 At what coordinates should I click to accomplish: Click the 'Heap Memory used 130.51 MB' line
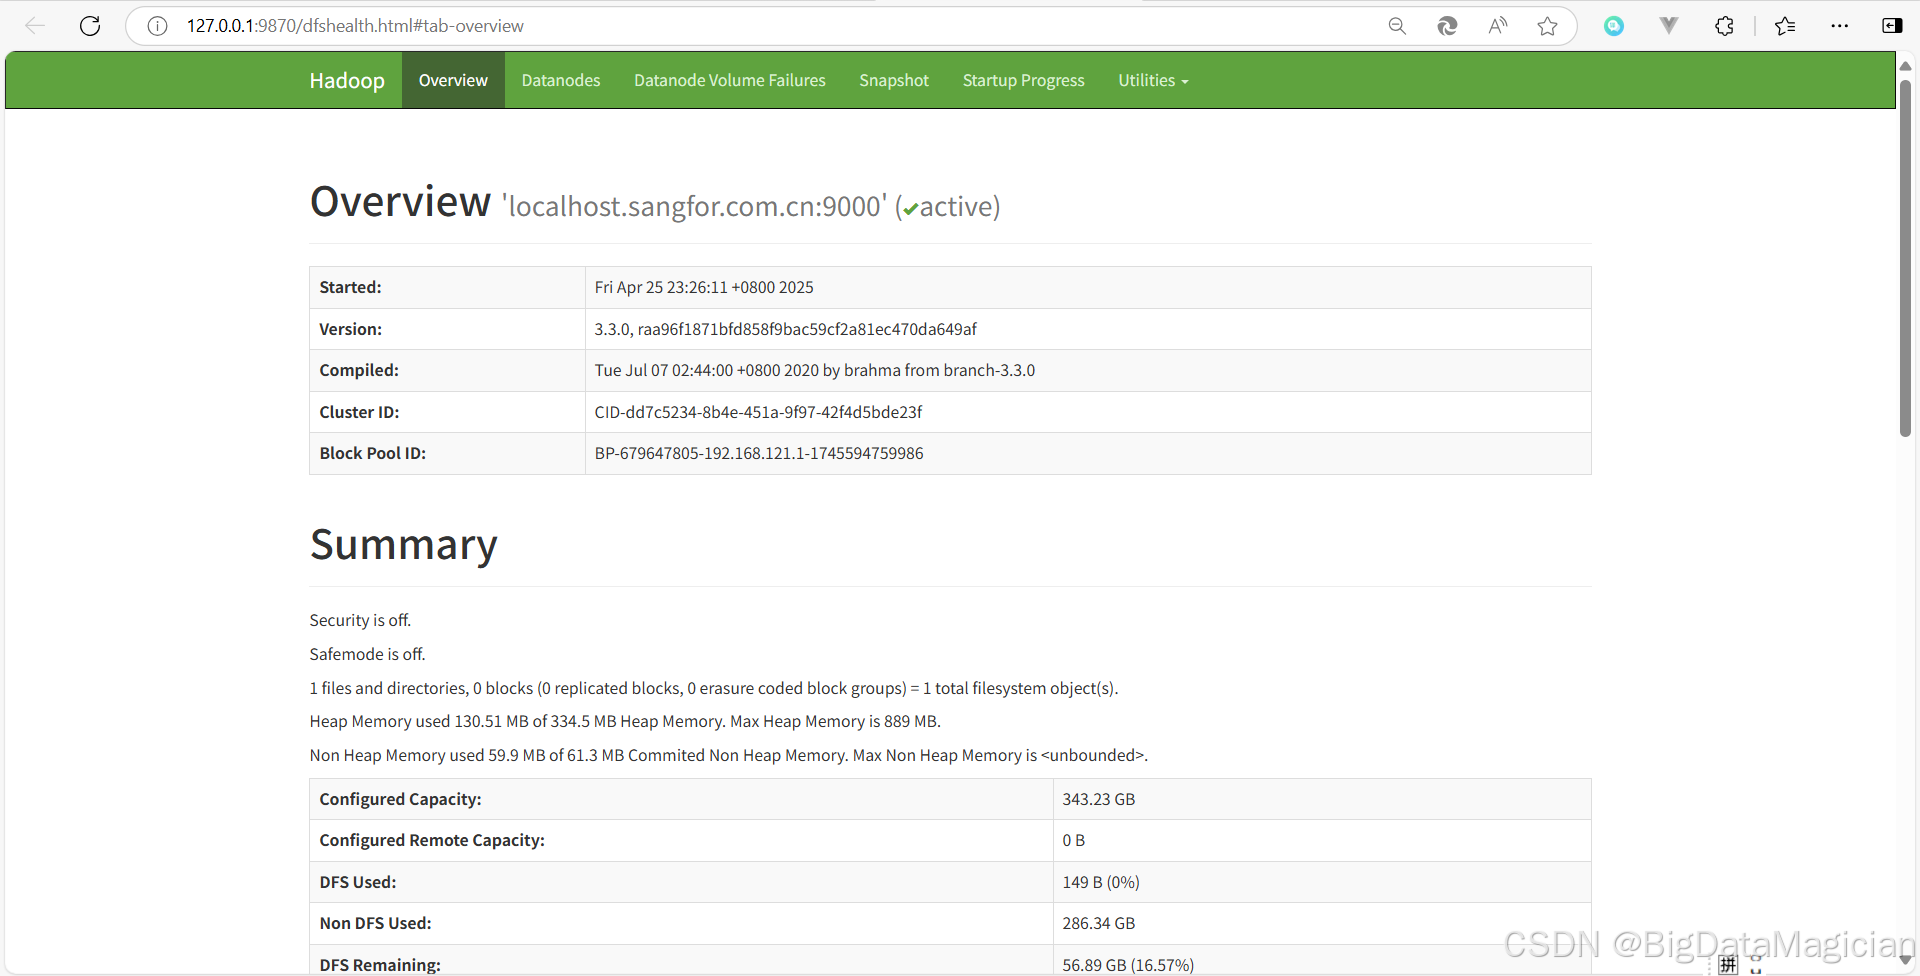(625, 721)
